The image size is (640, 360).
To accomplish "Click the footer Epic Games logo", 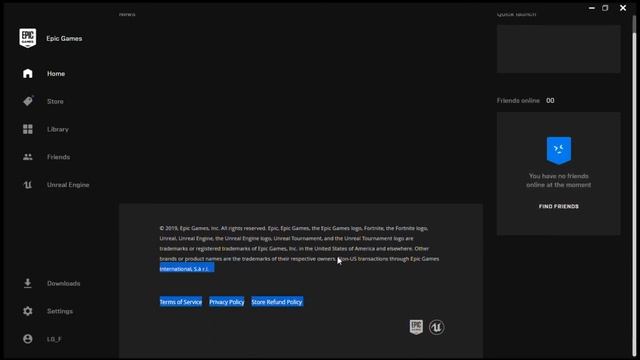I will tap(416, 327).
